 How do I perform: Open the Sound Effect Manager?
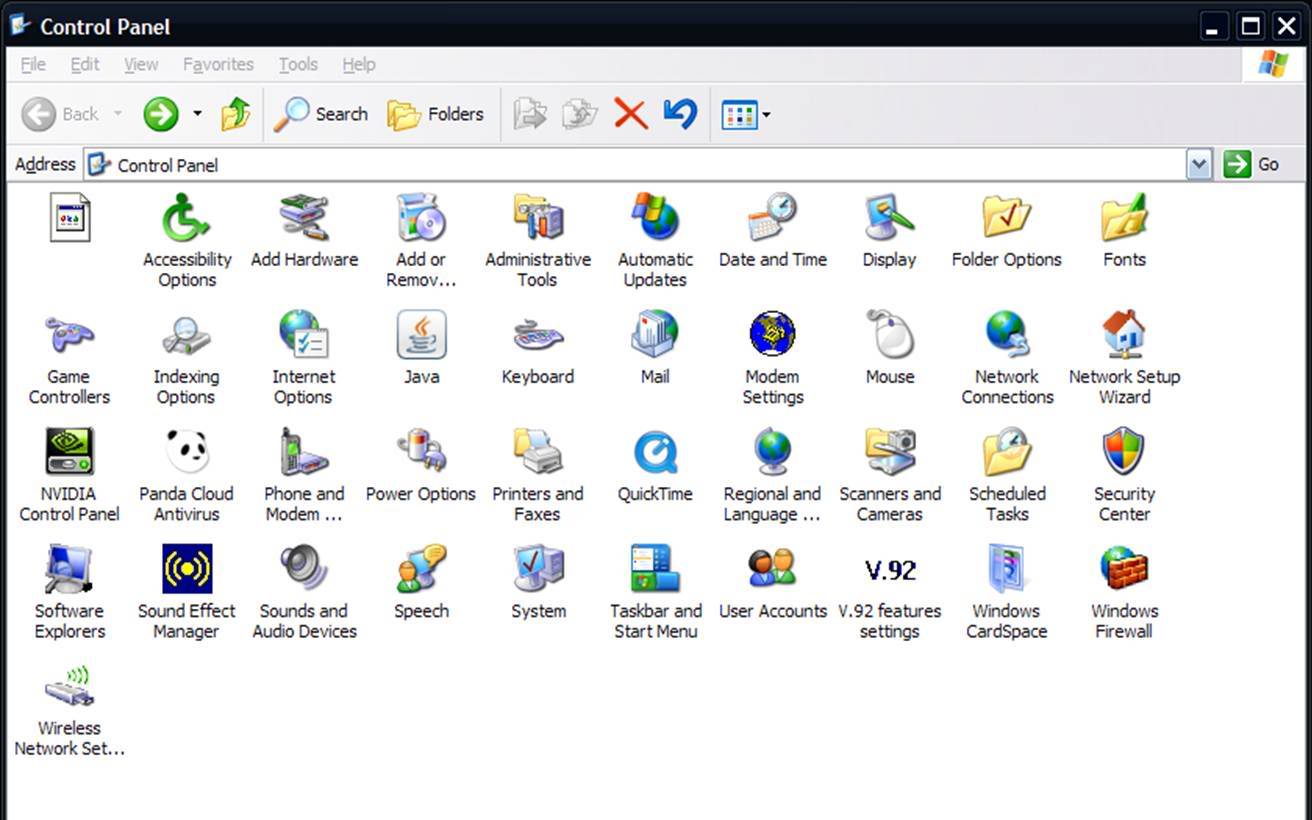186,570
